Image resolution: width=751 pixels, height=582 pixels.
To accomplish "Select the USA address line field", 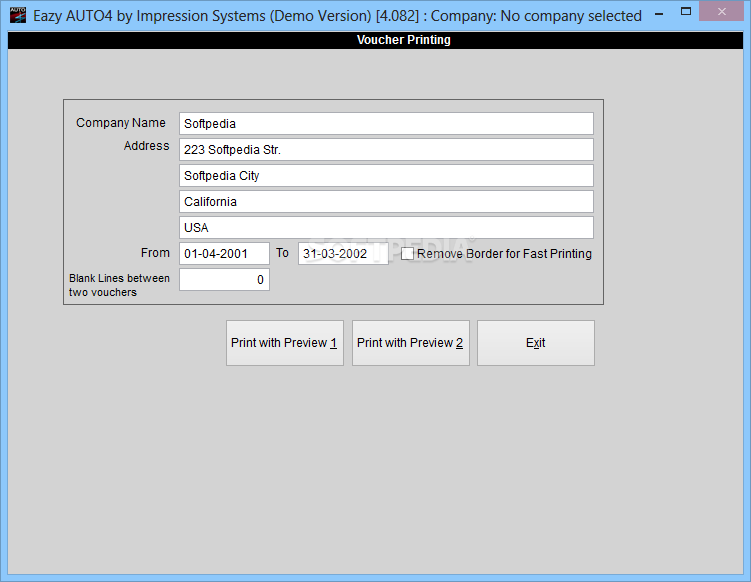I will [x=386, y=227].
